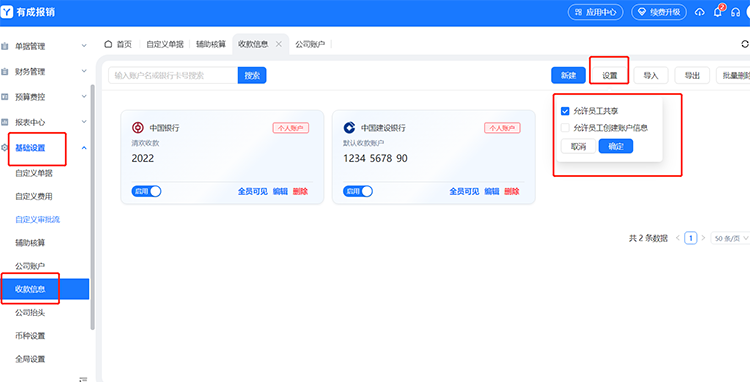The image size is (750, 382).
Task: Open notifications bell icon
Action: click(717, 12)
